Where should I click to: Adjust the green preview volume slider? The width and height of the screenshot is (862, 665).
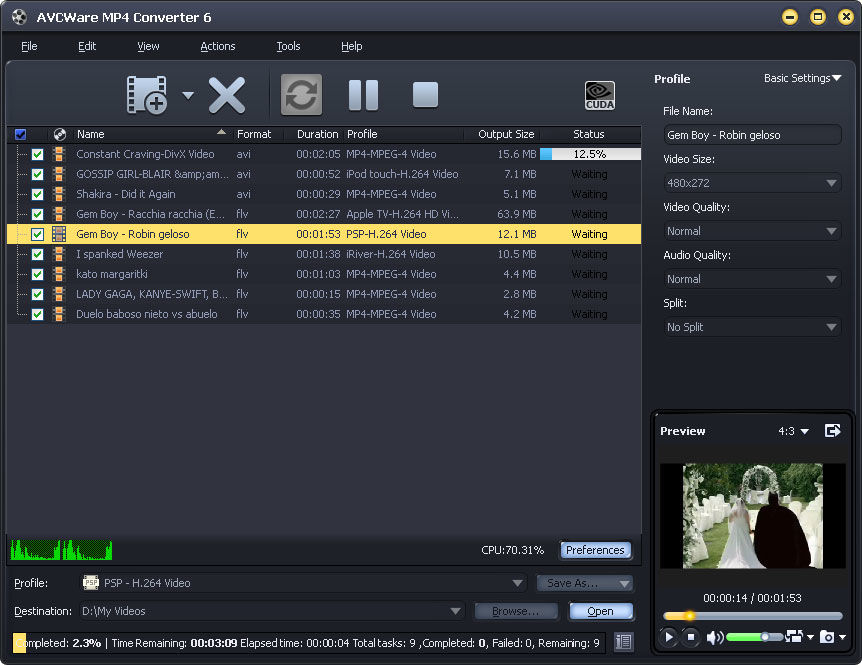754,637
